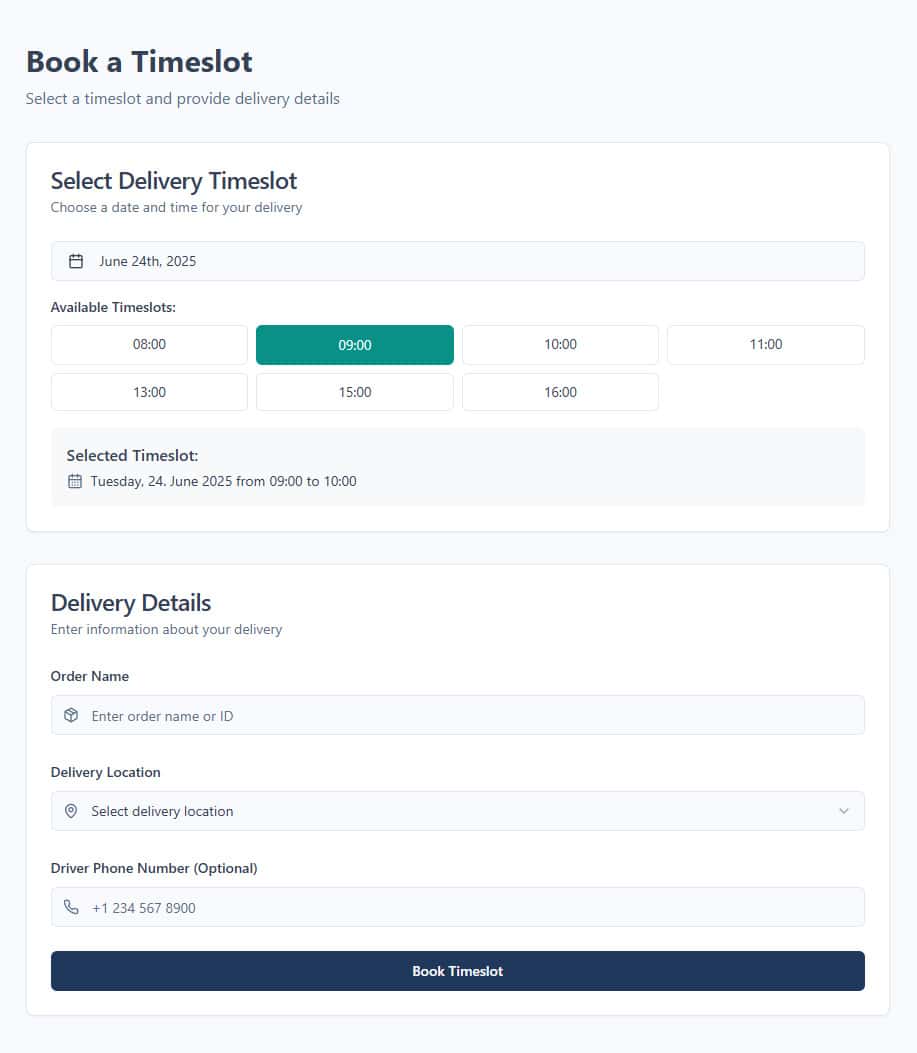Open the Delivery Location dropdown
This screenshot has height=1053, width=917.
point(457,810)
